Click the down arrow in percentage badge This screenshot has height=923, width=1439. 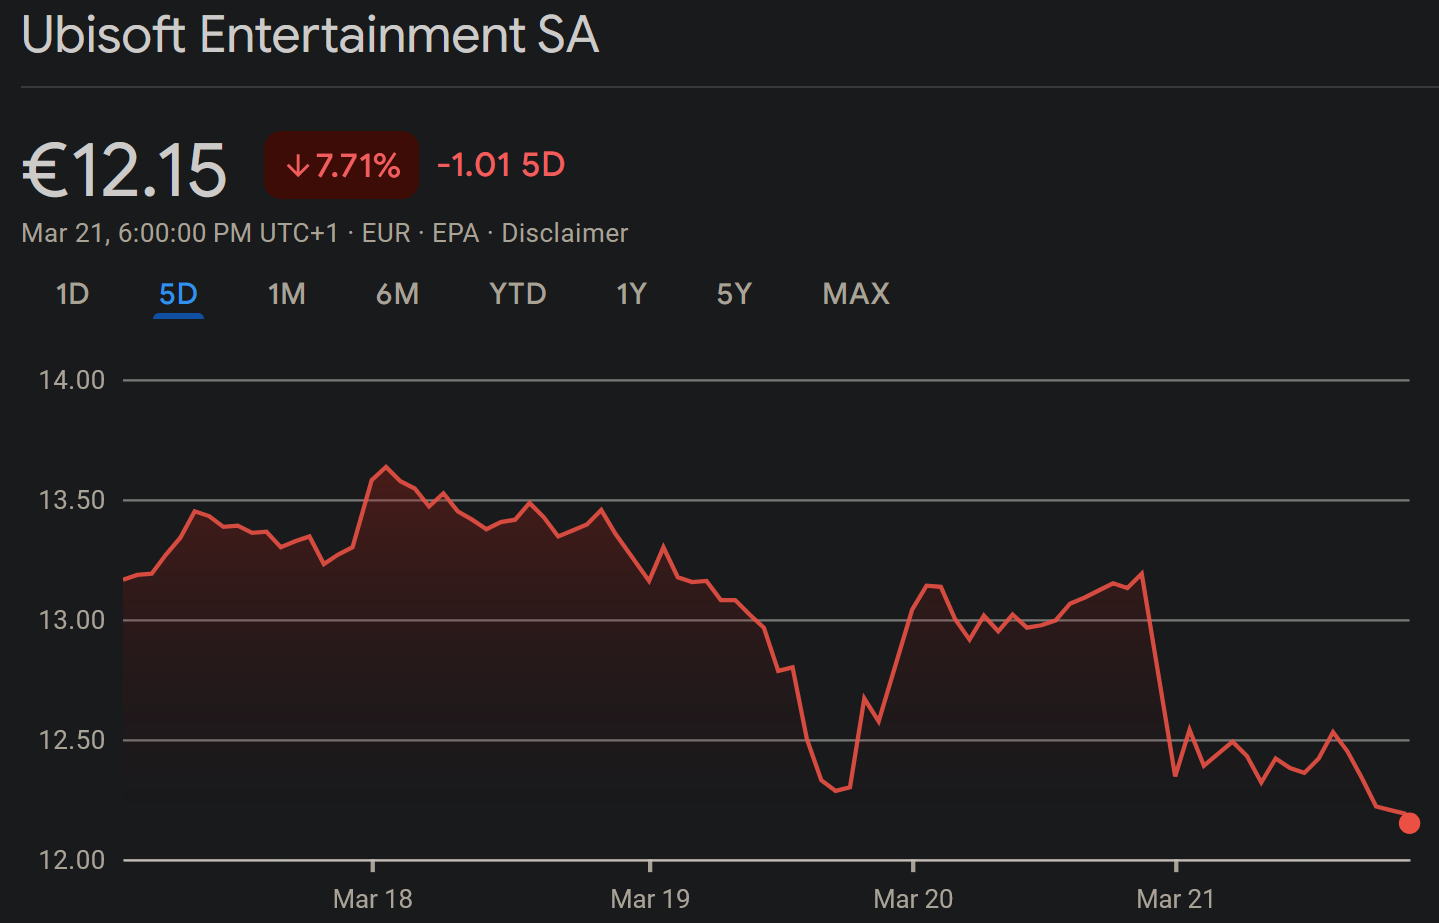(297, 165)
